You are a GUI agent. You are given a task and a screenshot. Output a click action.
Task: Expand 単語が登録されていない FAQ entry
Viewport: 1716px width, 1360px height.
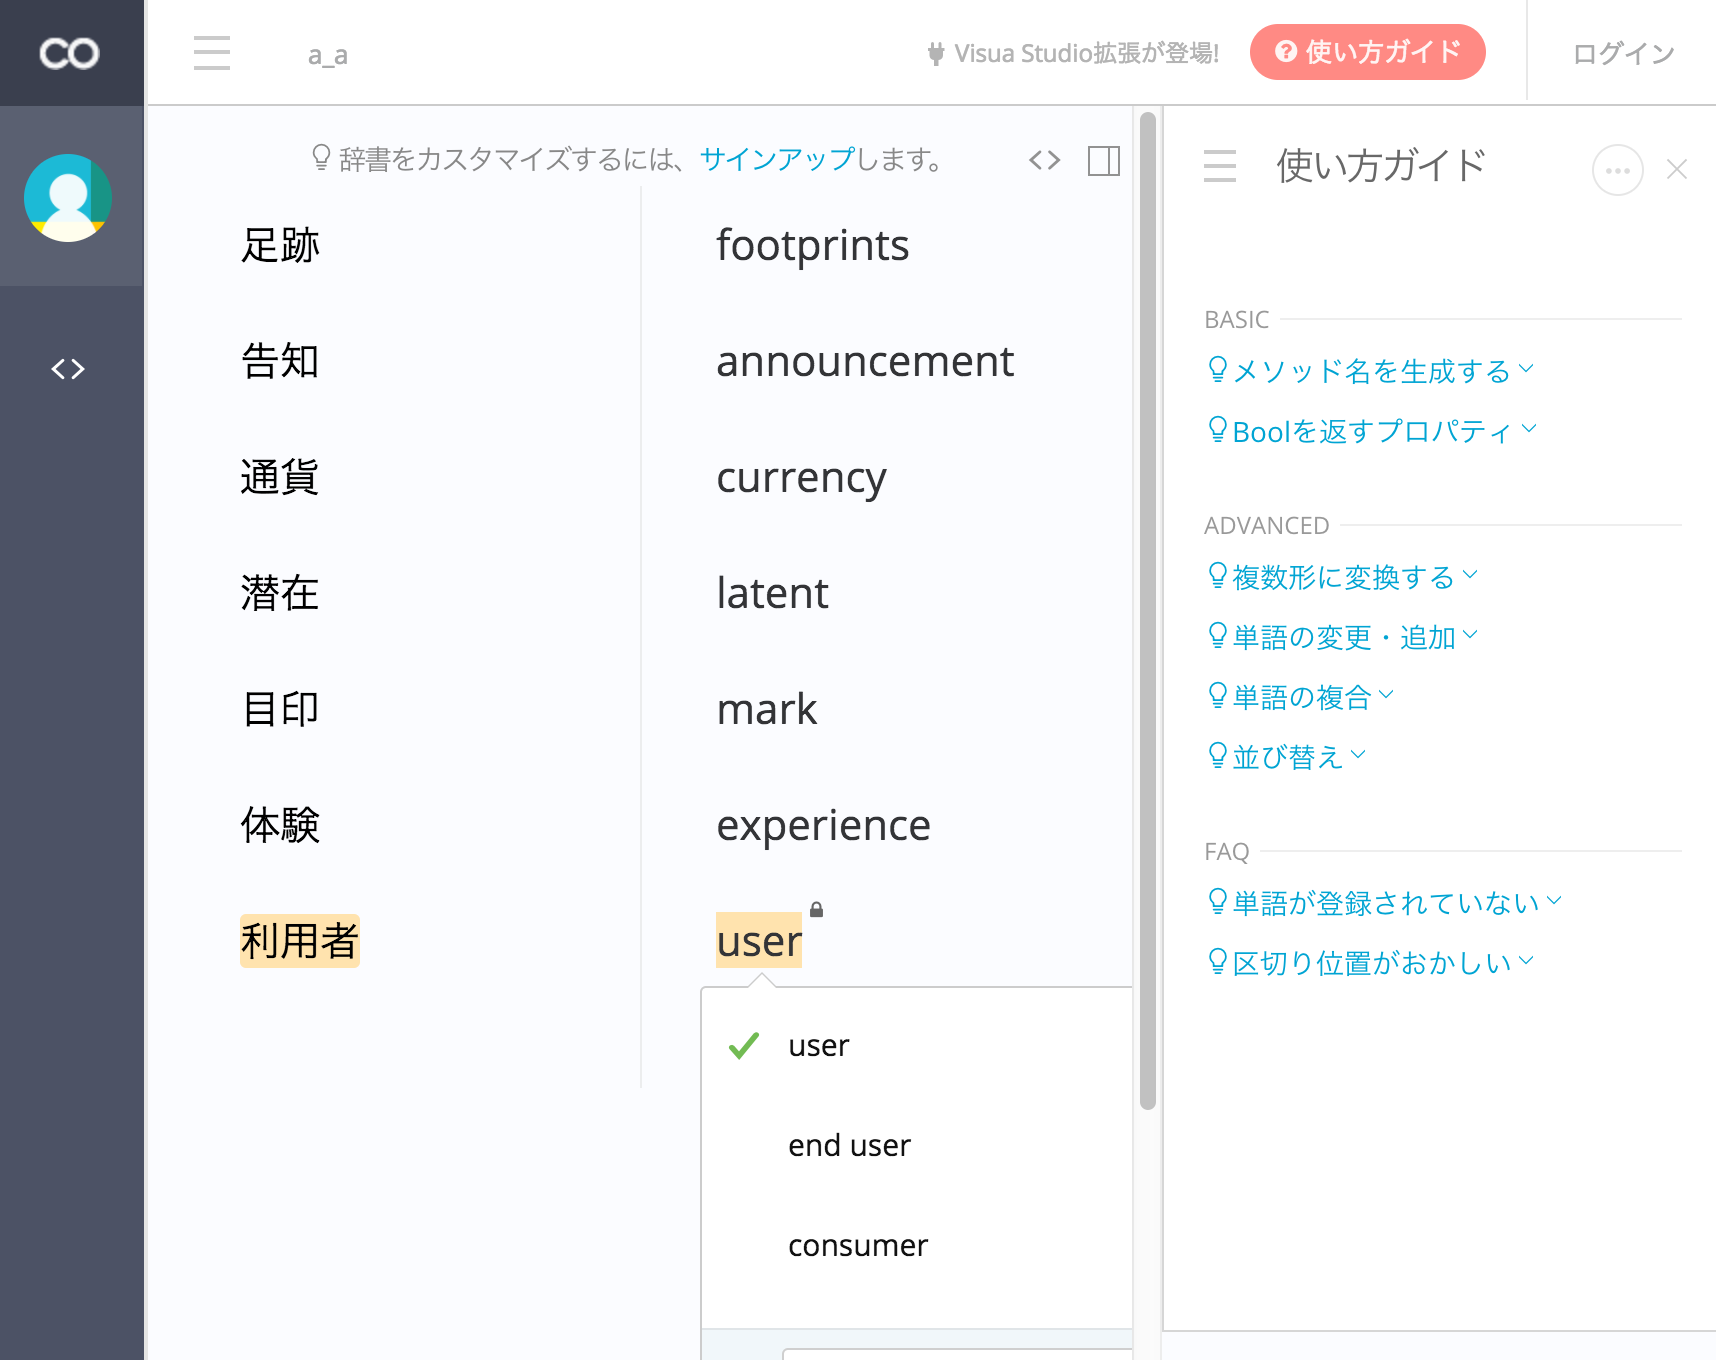[x=1385, y=903]
